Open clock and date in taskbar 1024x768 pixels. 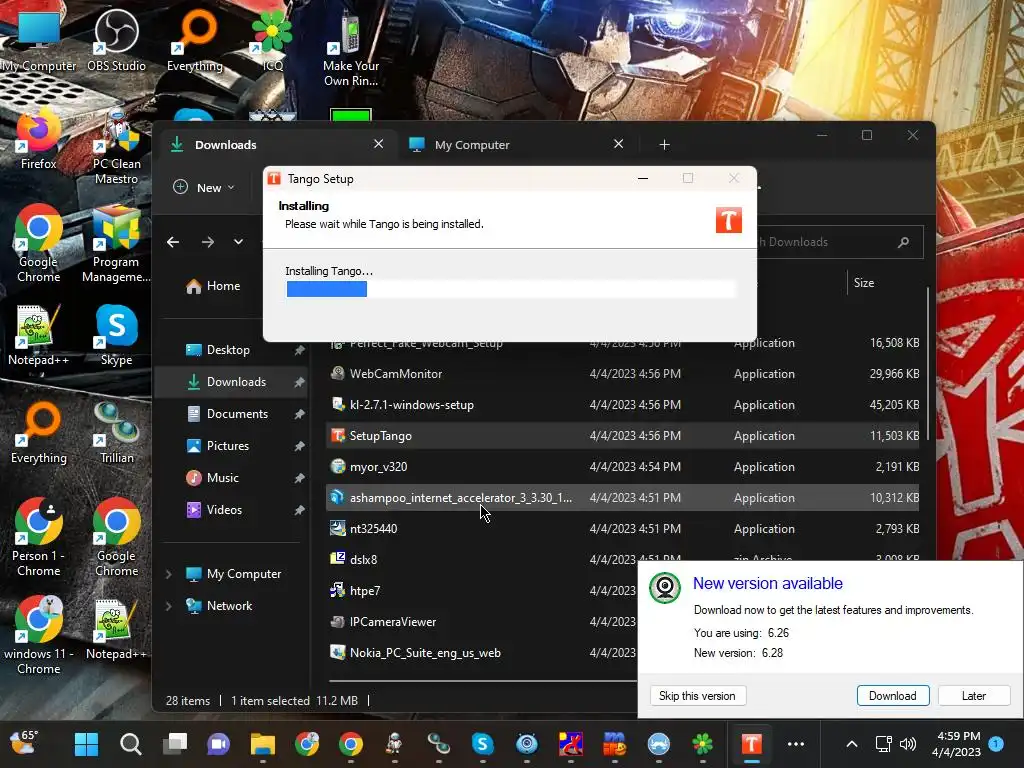[x=957, y=744]
